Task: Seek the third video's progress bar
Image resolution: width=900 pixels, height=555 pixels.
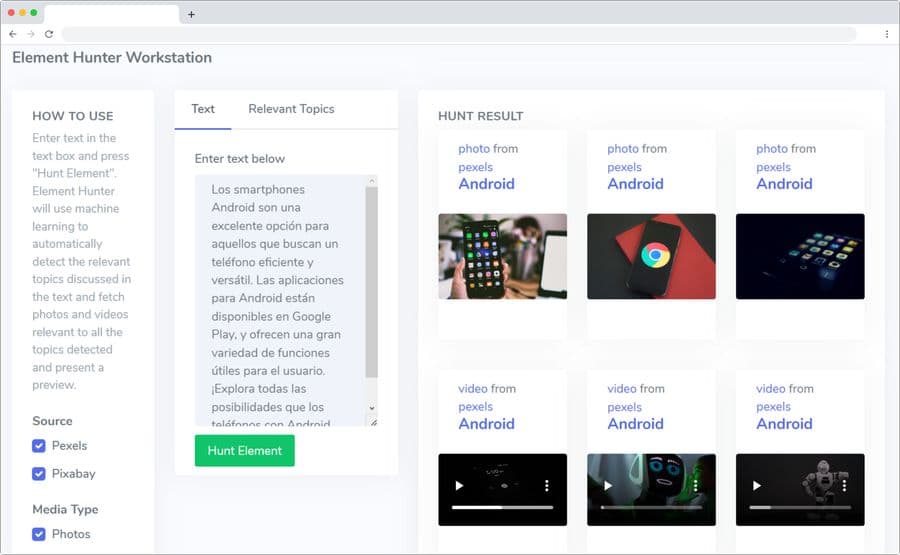Action: coord(800,507)
